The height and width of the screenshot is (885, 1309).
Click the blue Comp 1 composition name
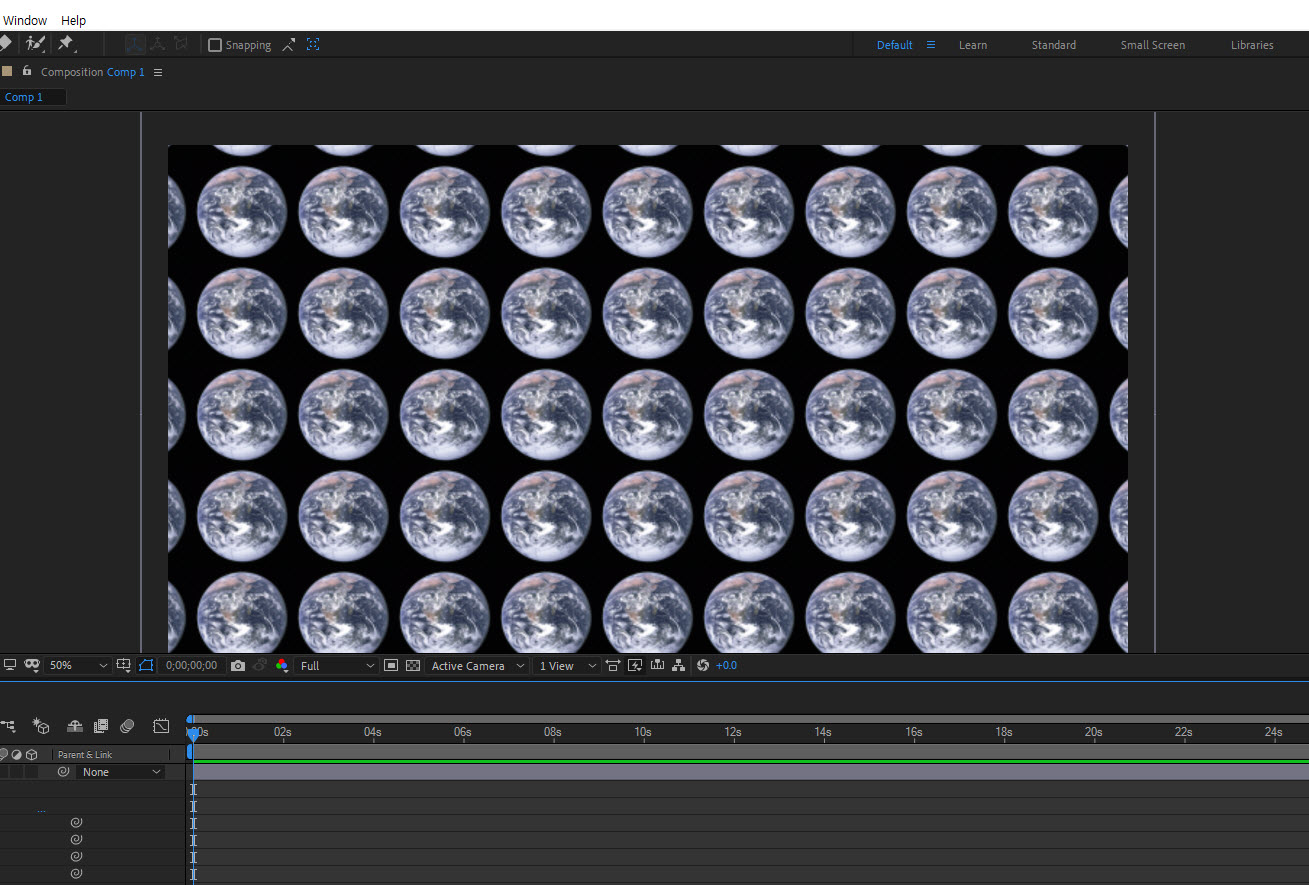(x=126, y=72)
